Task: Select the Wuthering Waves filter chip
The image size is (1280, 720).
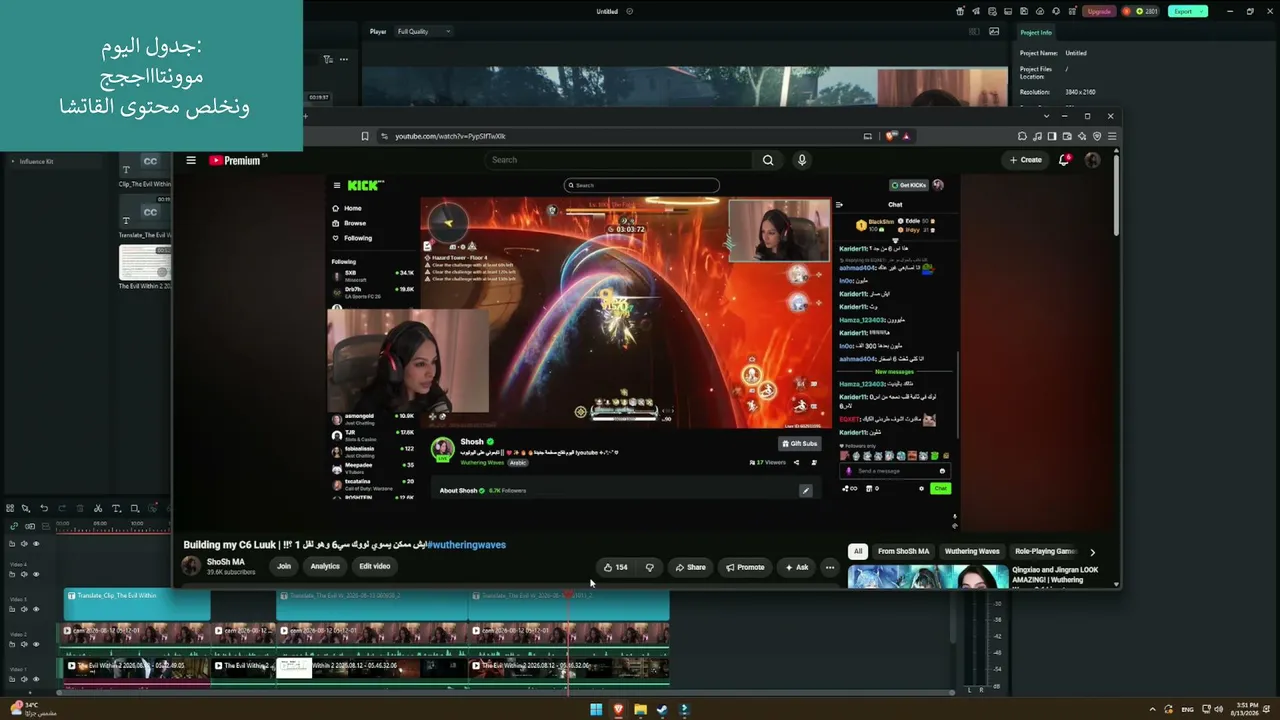Action: point(972,551)
